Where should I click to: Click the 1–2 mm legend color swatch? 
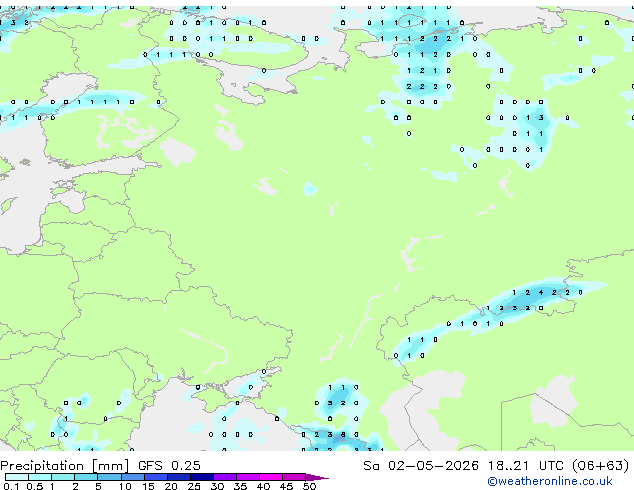63,477
